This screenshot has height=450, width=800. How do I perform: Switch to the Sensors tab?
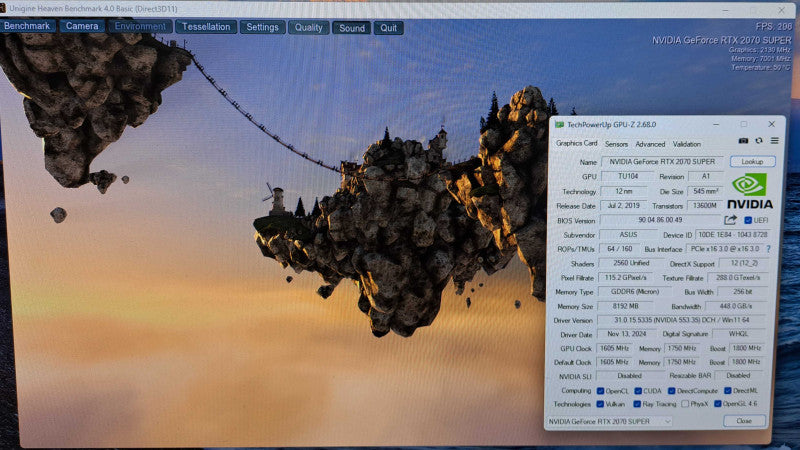click(x=616, y=144)
